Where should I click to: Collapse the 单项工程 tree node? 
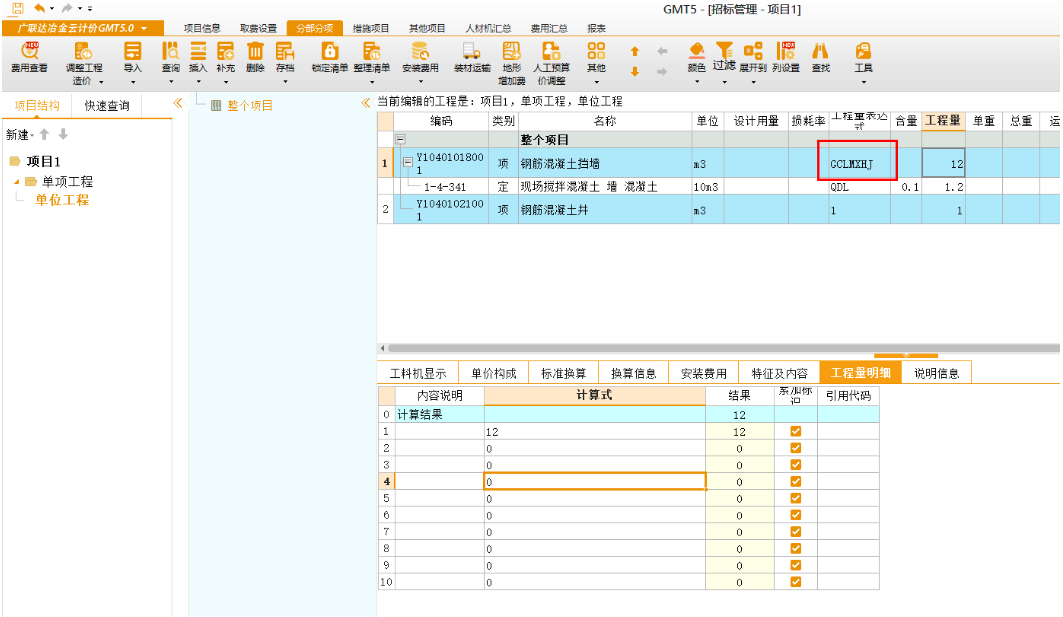[x=17, y=182]
